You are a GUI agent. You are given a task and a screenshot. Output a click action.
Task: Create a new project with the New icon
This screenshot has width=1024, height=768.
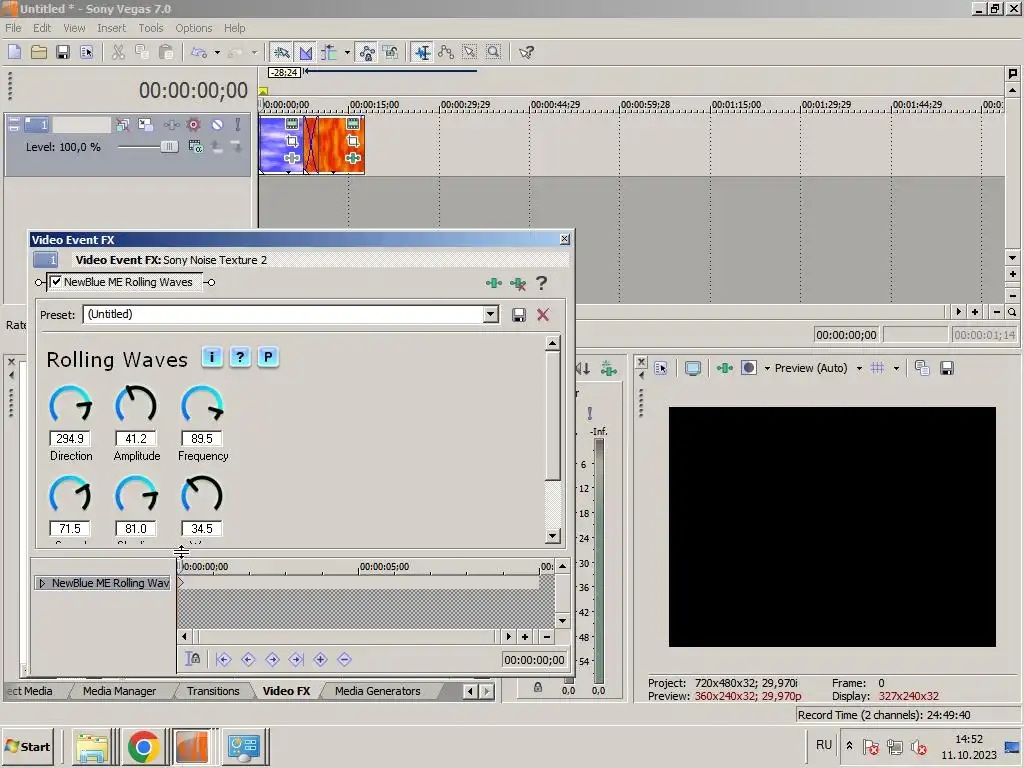14,52
